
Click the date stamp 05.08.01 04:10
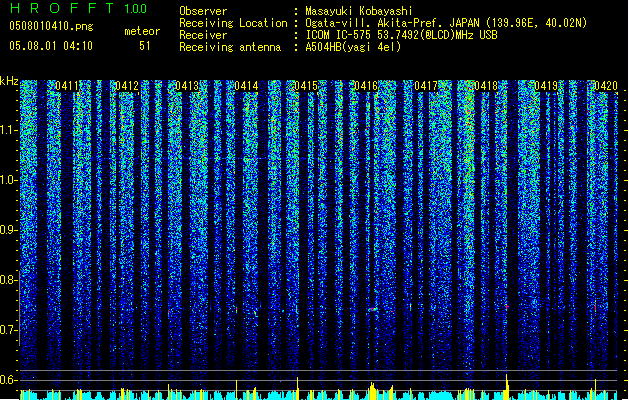pyautogui.click(x=51, y=46)
